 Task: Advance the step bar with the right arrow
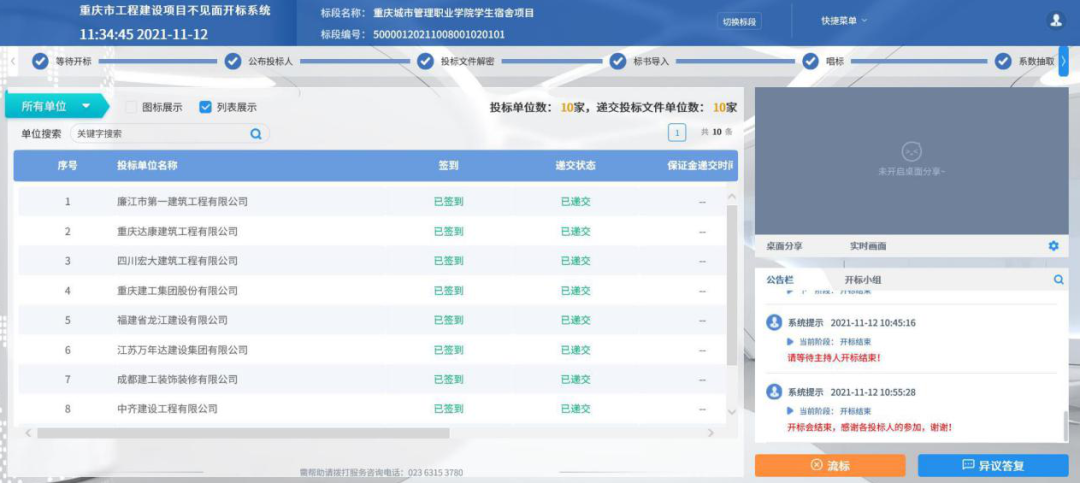[1063, 61]
